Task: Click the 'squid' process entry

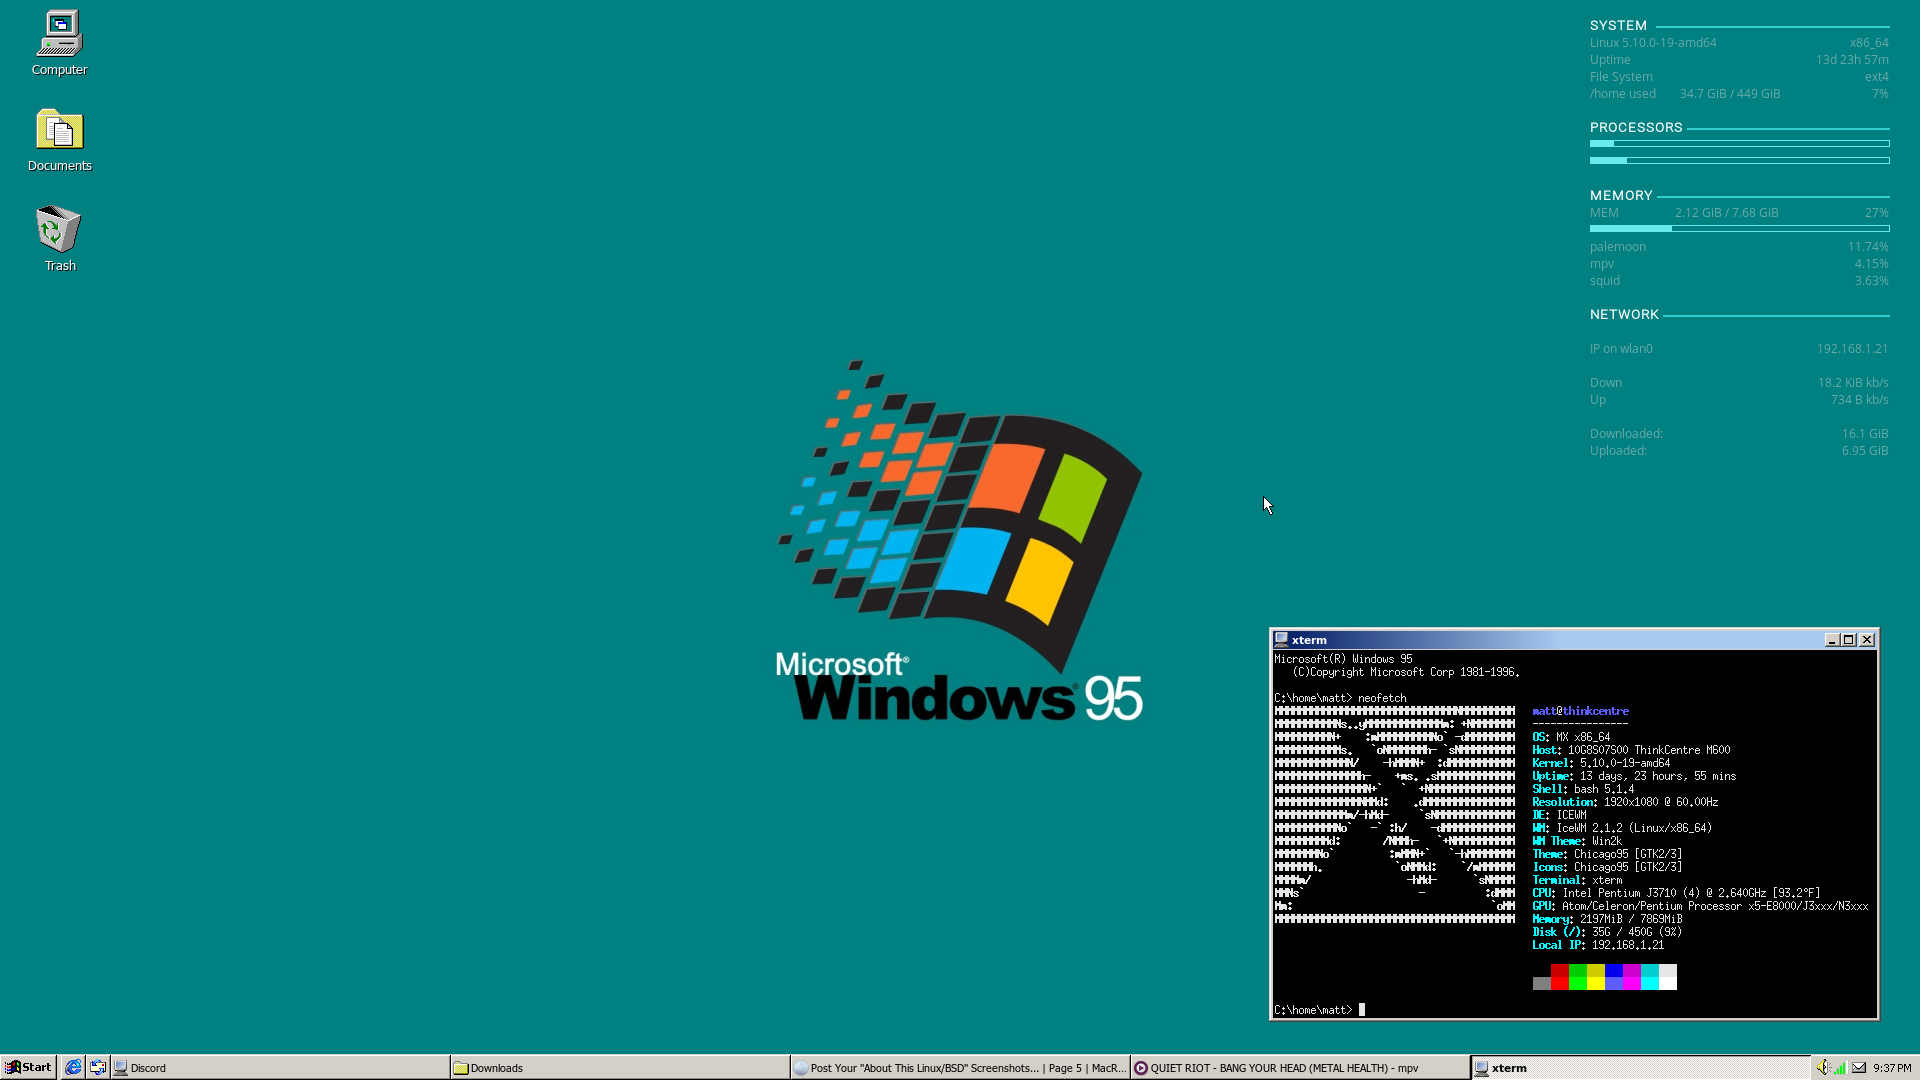Action: pyautogui.click(x=1739, y=281)
